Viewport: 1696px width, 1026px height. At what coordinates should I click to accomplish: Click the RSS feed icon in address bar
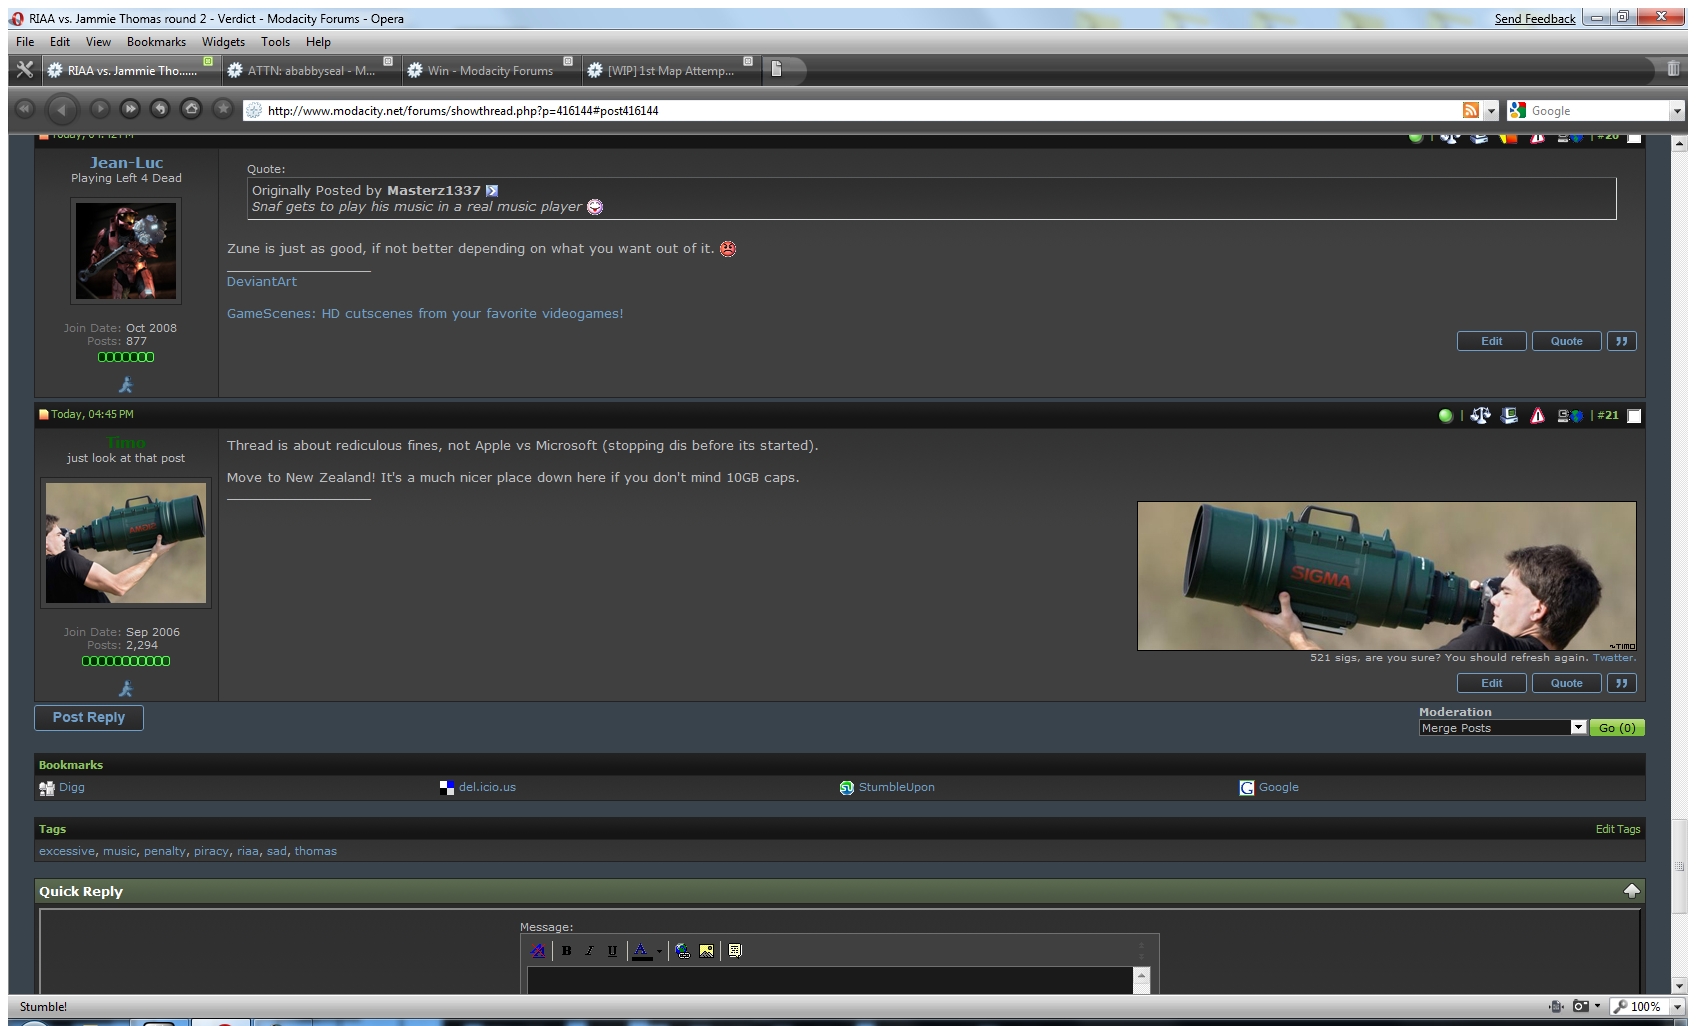(x=1470, y=111)
